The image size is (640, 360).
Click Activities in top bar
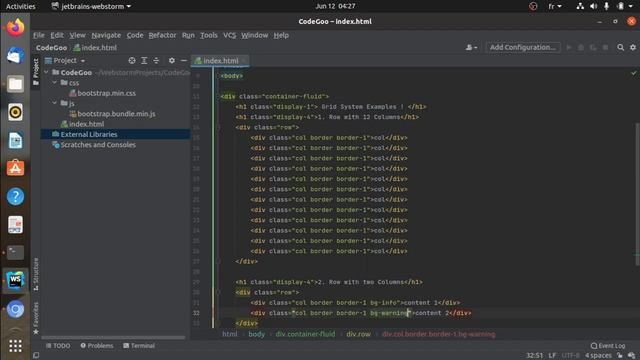pyautogui.click(x=20, y=6)
